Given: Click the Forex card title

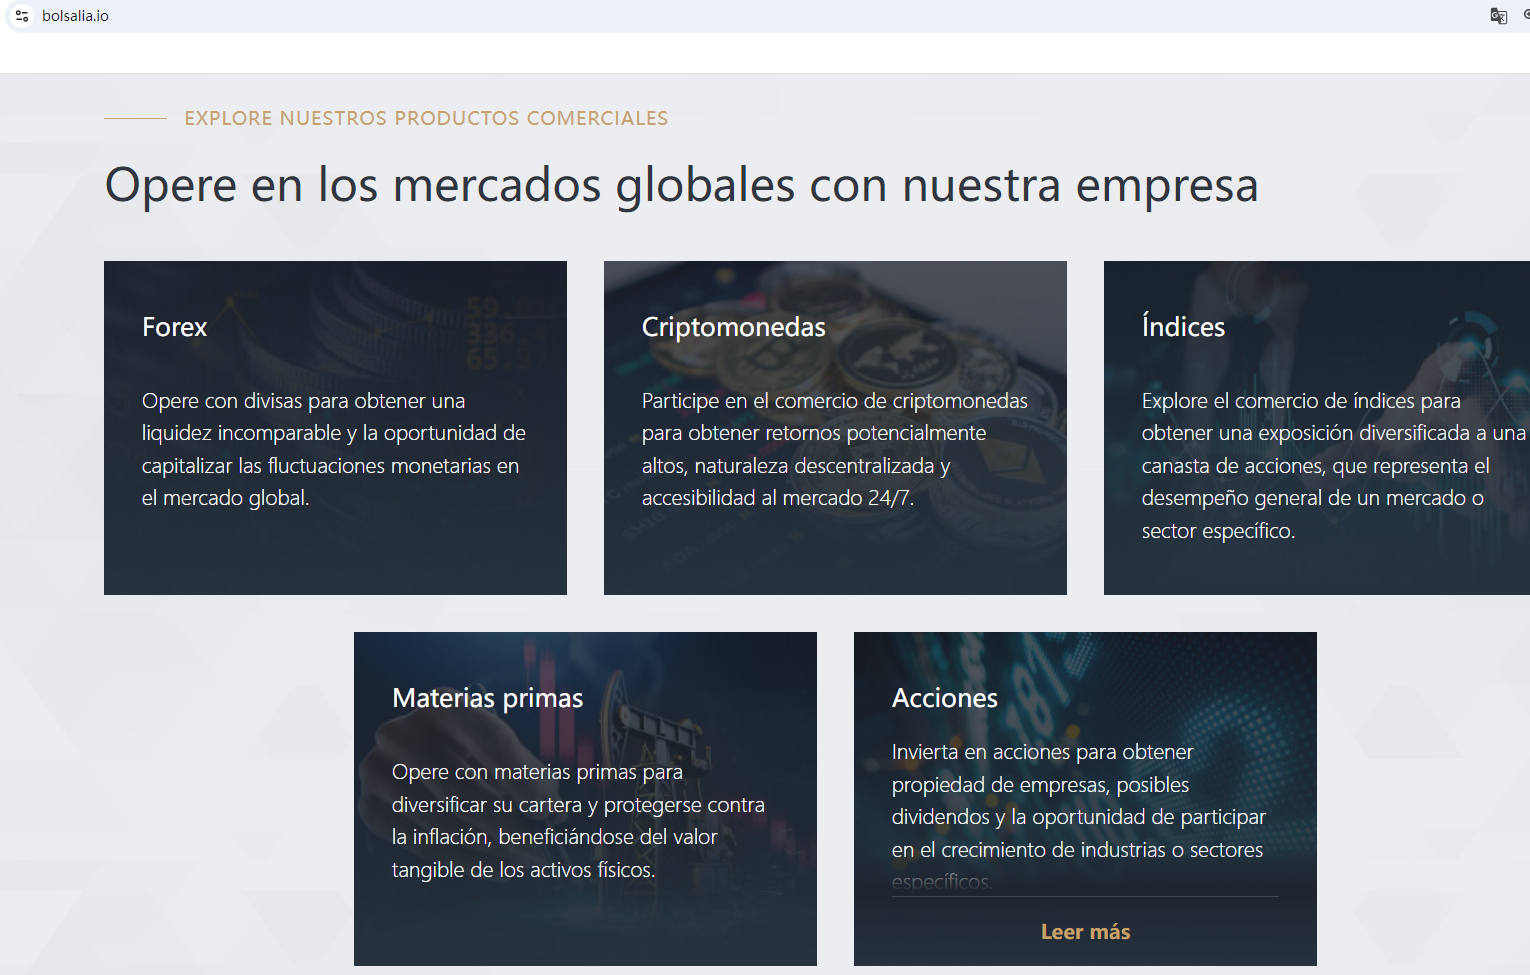Looking at the screenshot, I should (175, 327).
